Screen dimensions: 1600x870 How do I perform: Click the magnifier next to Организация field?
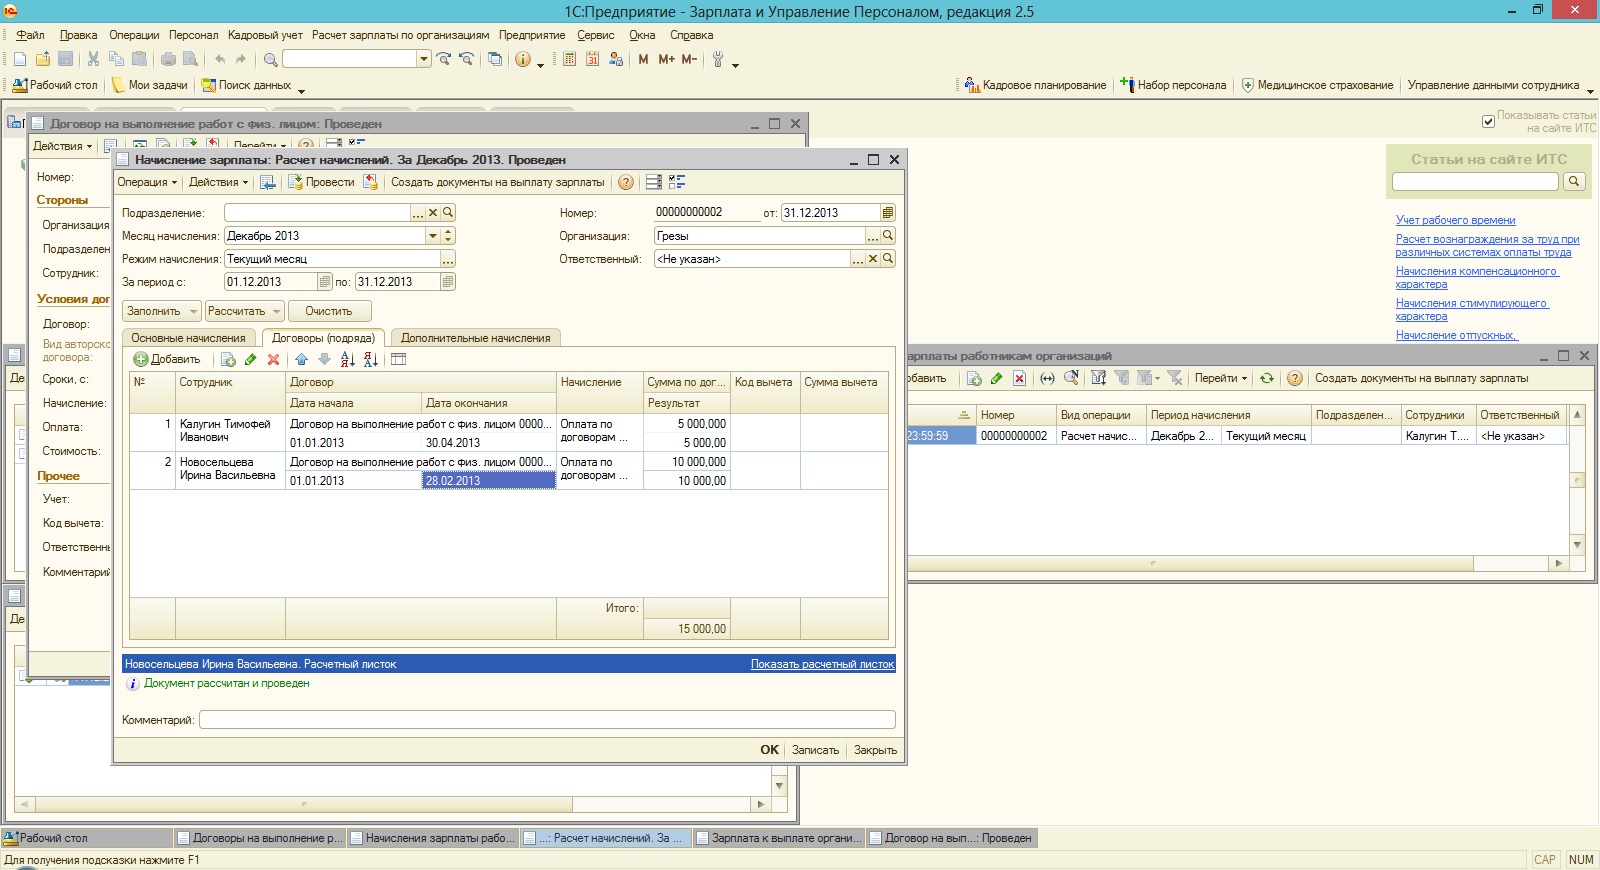[x=888, y=236]
